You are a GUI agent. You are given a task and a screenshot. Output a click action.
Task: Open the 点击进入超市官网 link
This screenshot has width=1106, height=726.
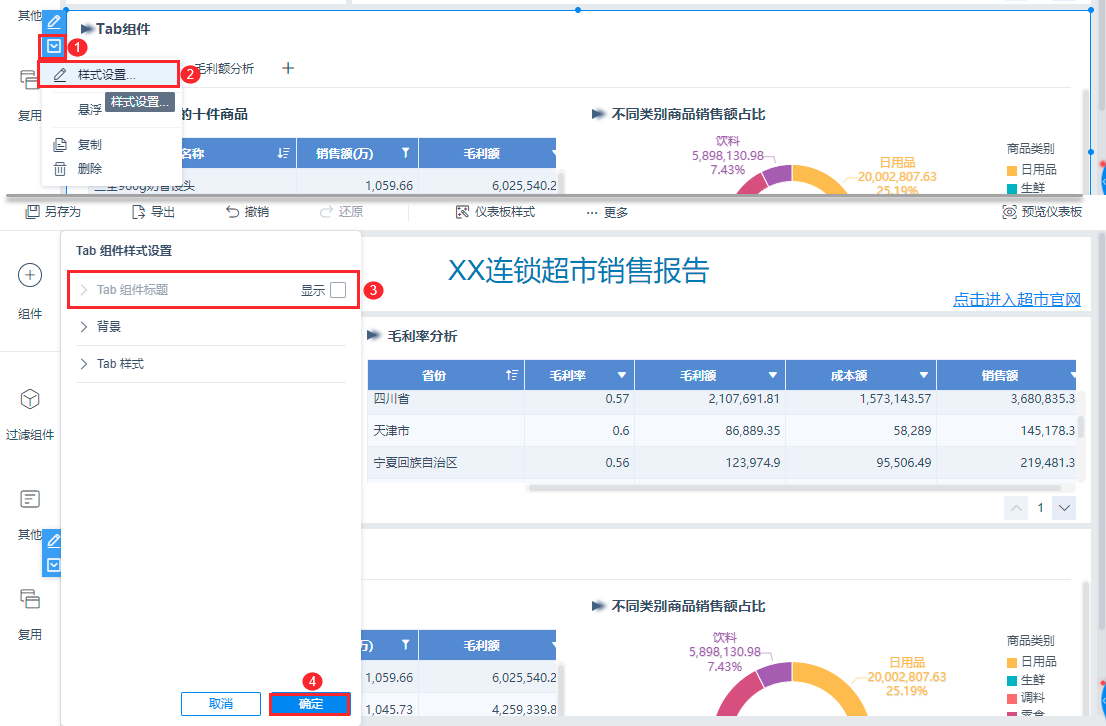(x=1016, y=299)
